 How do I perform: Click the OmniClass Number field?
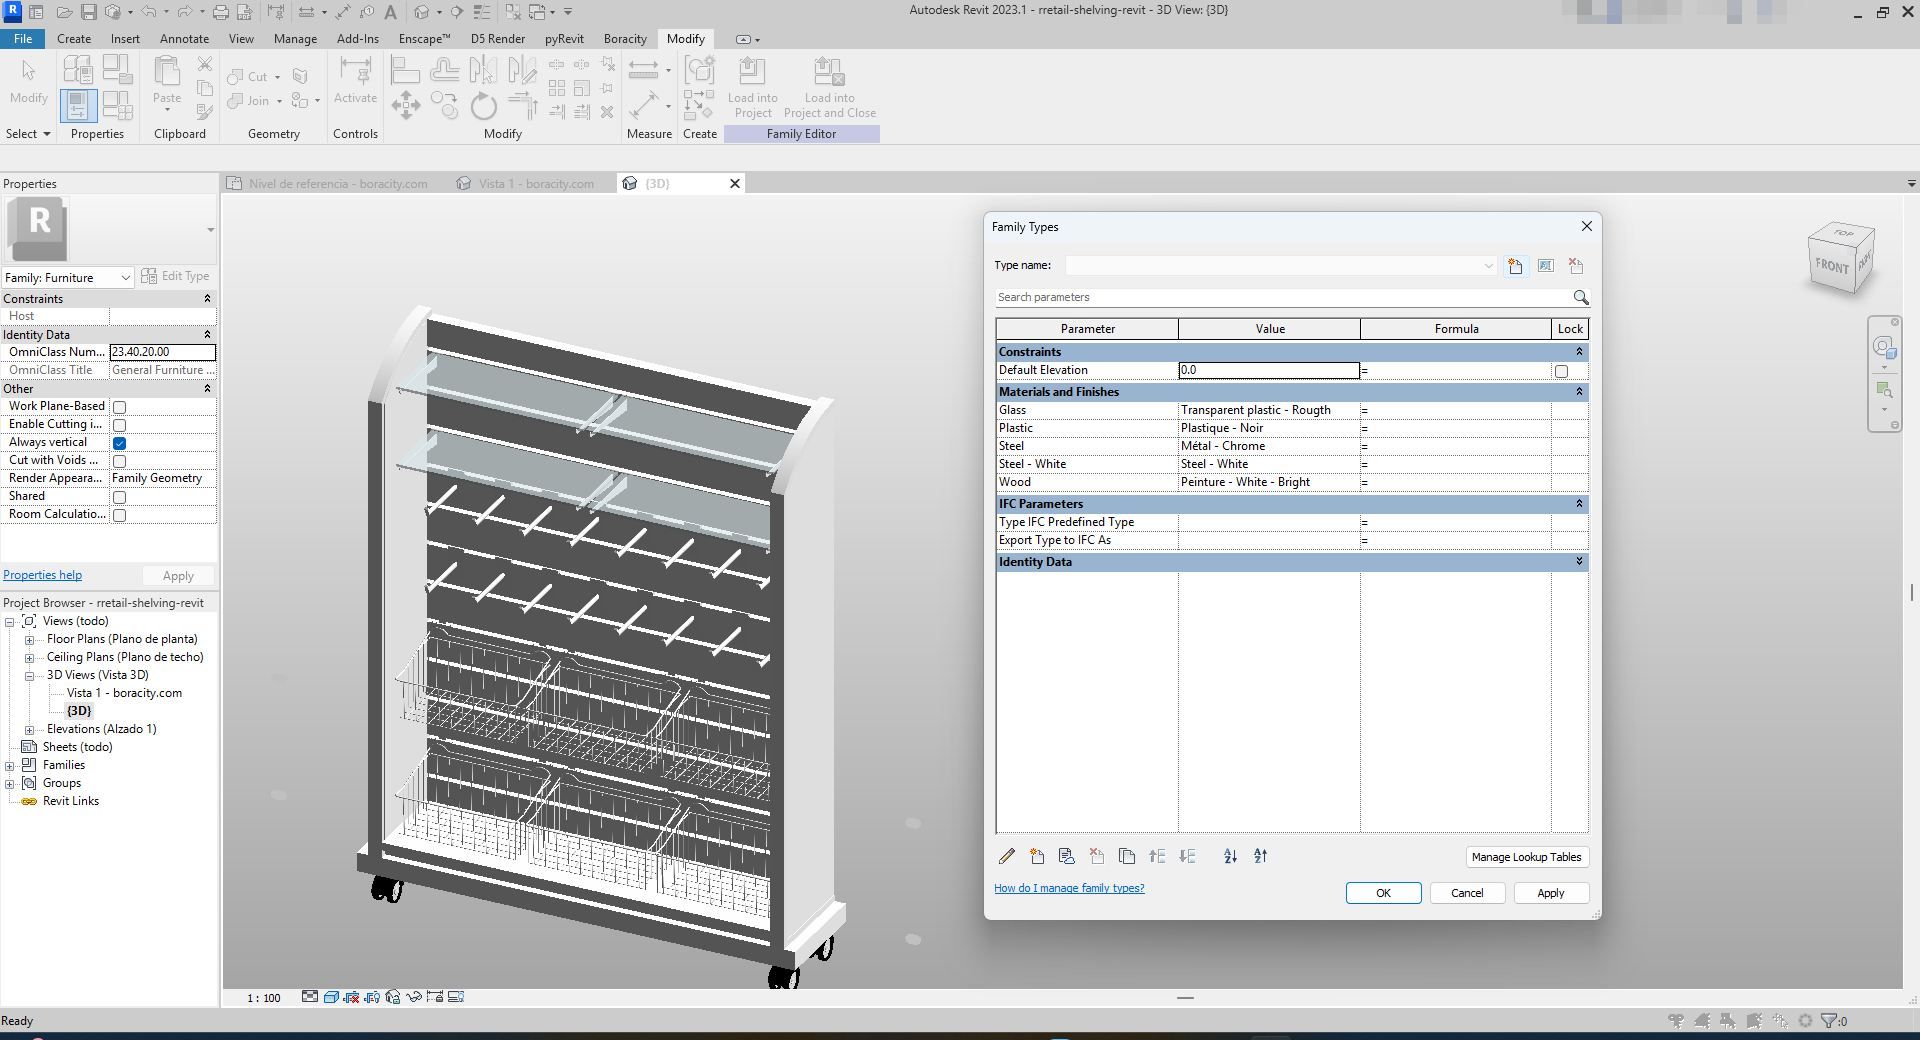click(x=162, y=352)
